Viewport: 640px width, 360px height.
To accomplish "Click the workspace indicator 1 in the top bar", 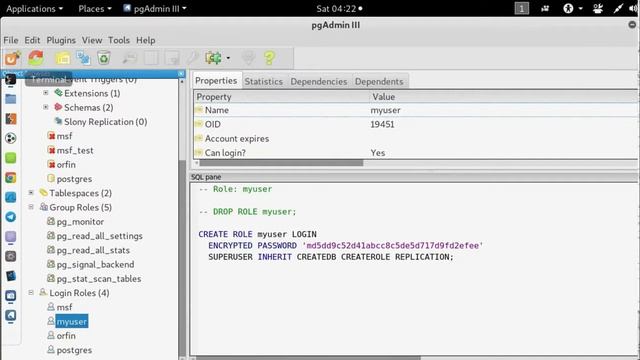I will click(522, 8).
